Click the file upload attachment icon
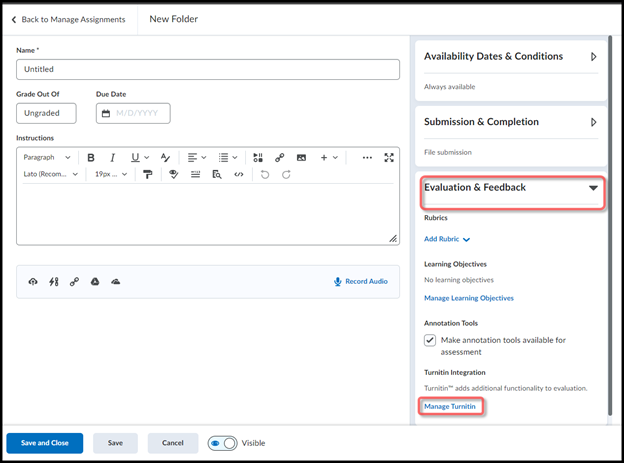This screenshot has height=463, width=624. pyautogui.click(x=33, y=282)
